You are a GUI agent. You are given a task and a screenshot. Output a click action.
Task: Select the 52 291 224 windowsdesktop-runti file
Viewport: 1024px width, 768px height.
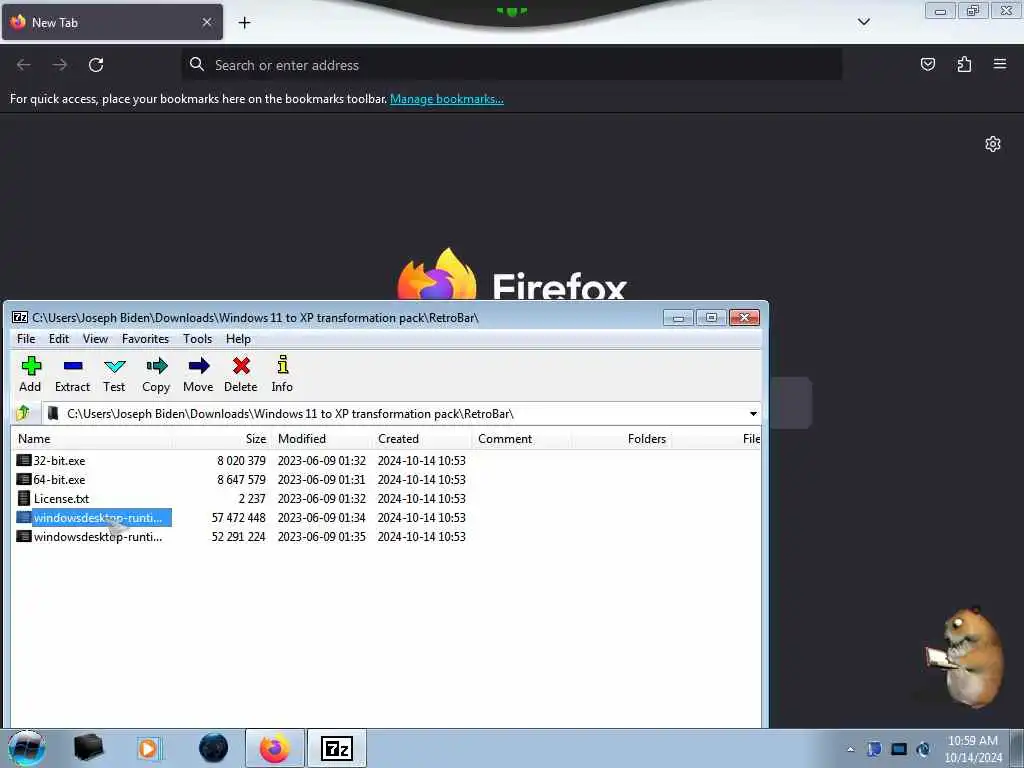click(x=98, y=537)
